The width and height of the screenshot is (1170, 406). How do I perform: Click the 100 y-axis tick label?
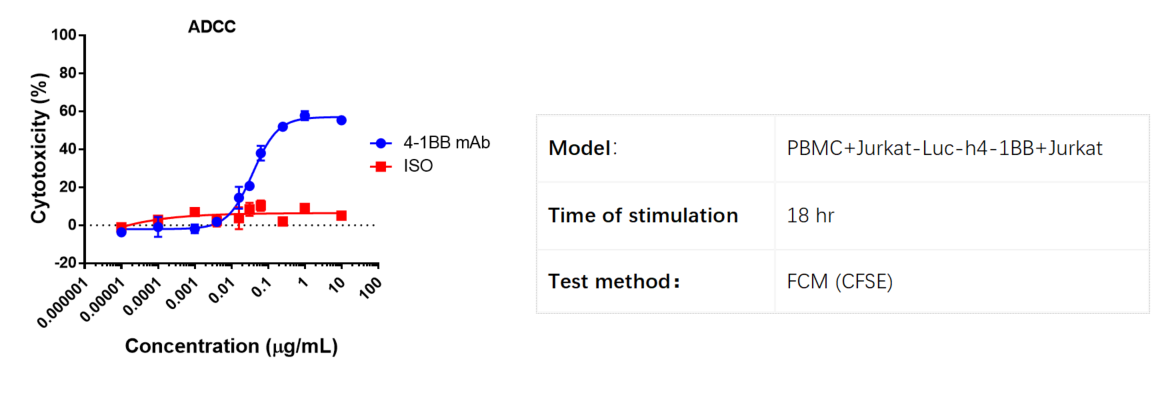tap(65, 35)
